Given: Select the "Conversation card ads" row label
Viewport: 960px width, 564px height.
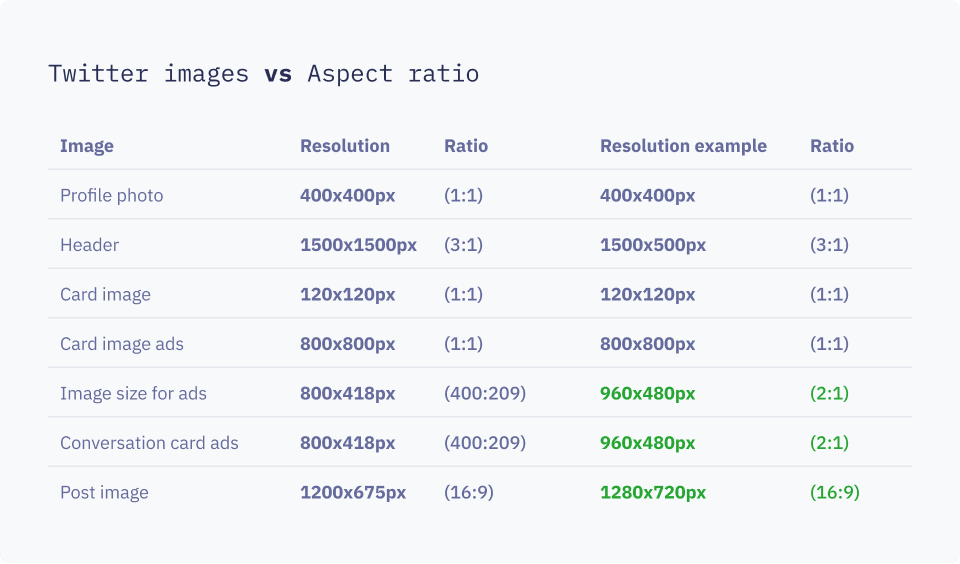Looking at the screenshot, I should tap(149, 443).
